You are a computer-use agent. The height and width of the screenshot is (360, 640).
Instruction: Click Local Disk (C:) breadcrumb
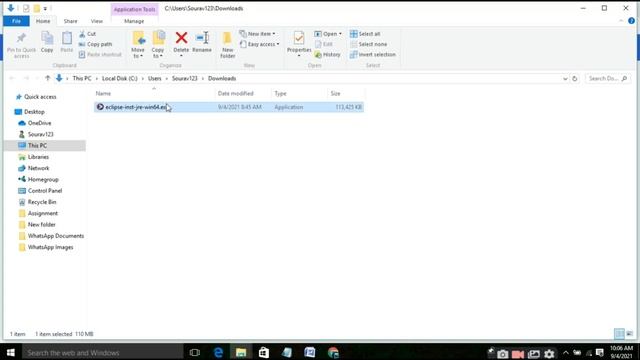(x=120, y=78)
